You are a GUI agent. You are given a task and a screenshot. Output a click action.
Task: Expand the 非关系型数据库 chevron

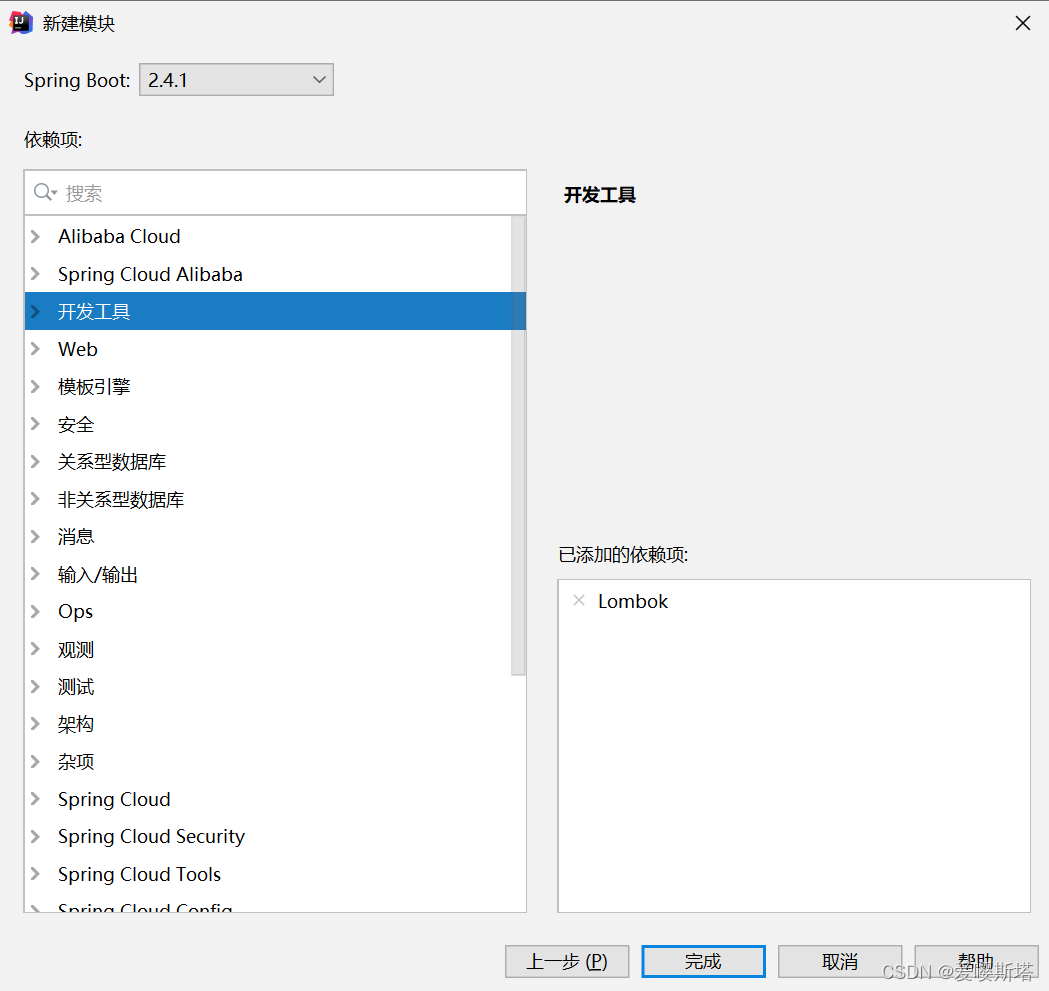[x=35, y=499]
